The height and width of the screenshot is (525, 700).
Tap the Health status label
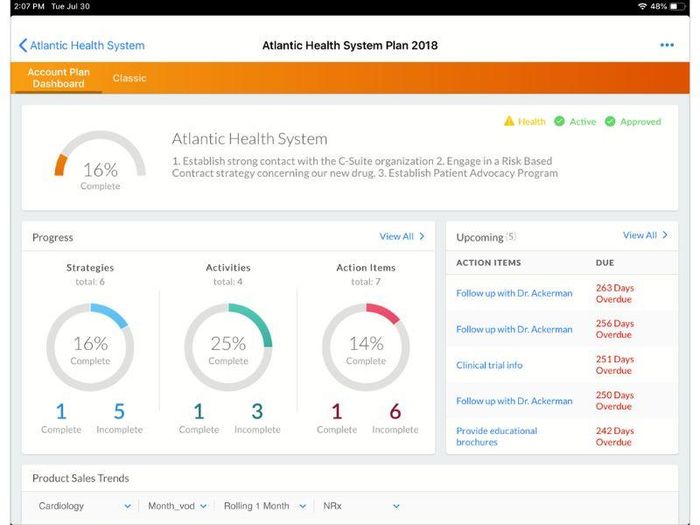click(532, 121)
